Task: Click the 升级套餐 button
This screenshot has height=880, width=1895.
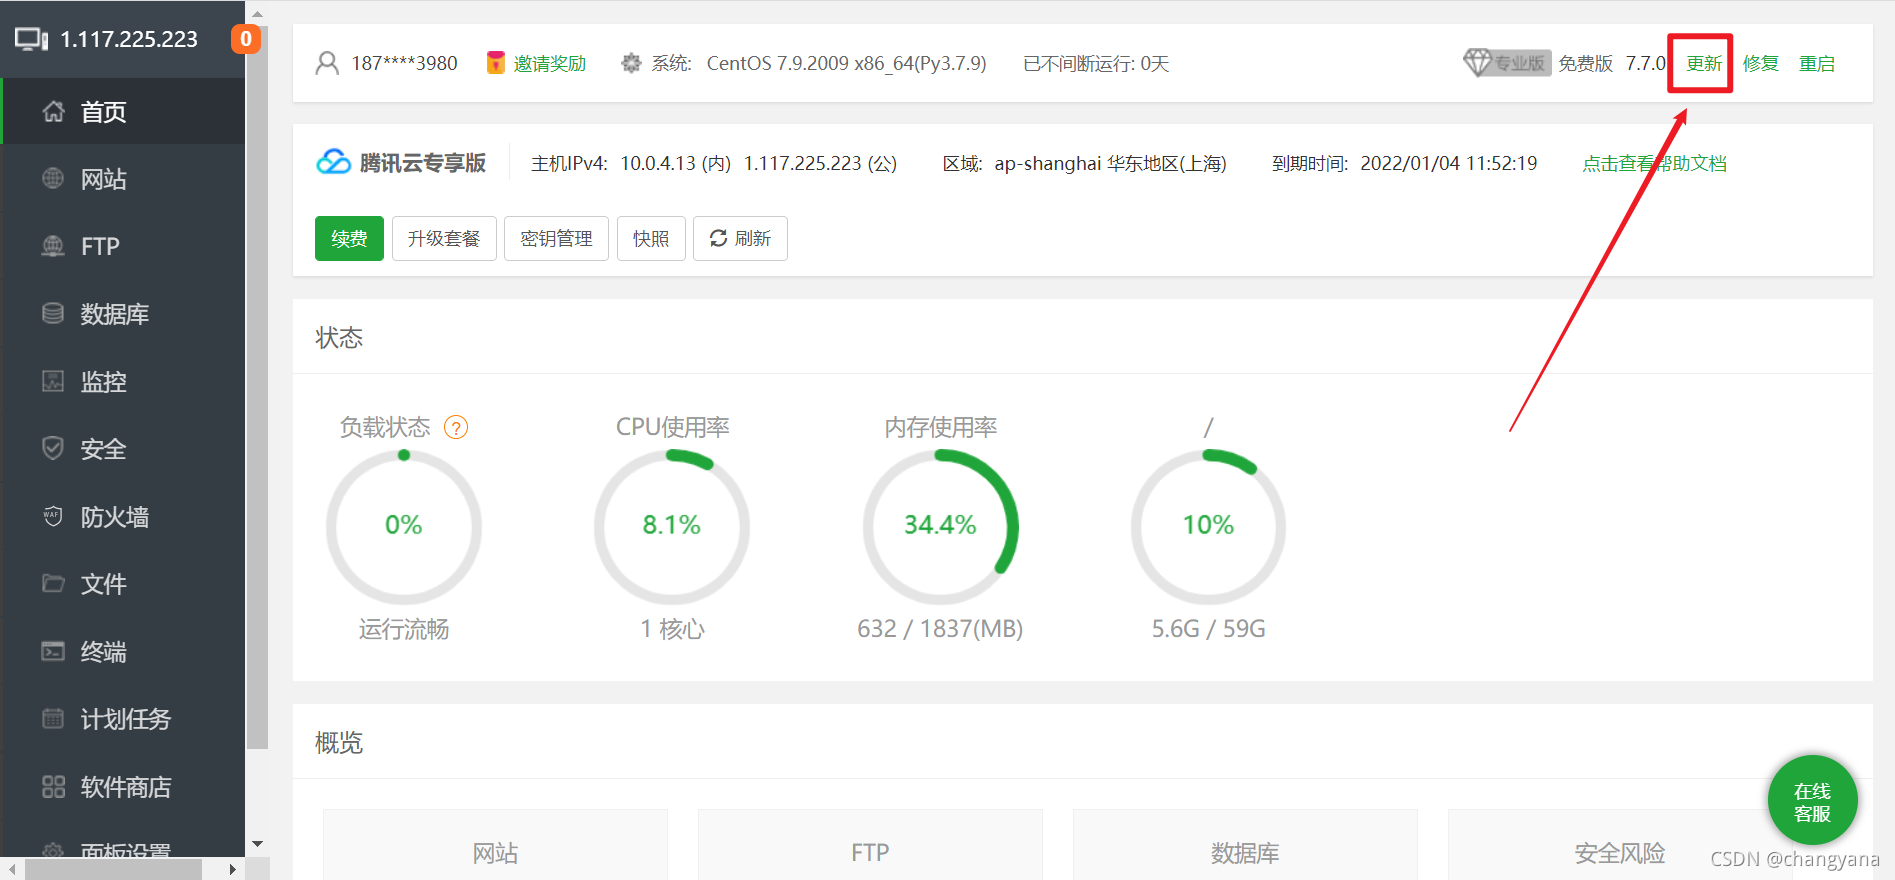Action: coord(444,238)
